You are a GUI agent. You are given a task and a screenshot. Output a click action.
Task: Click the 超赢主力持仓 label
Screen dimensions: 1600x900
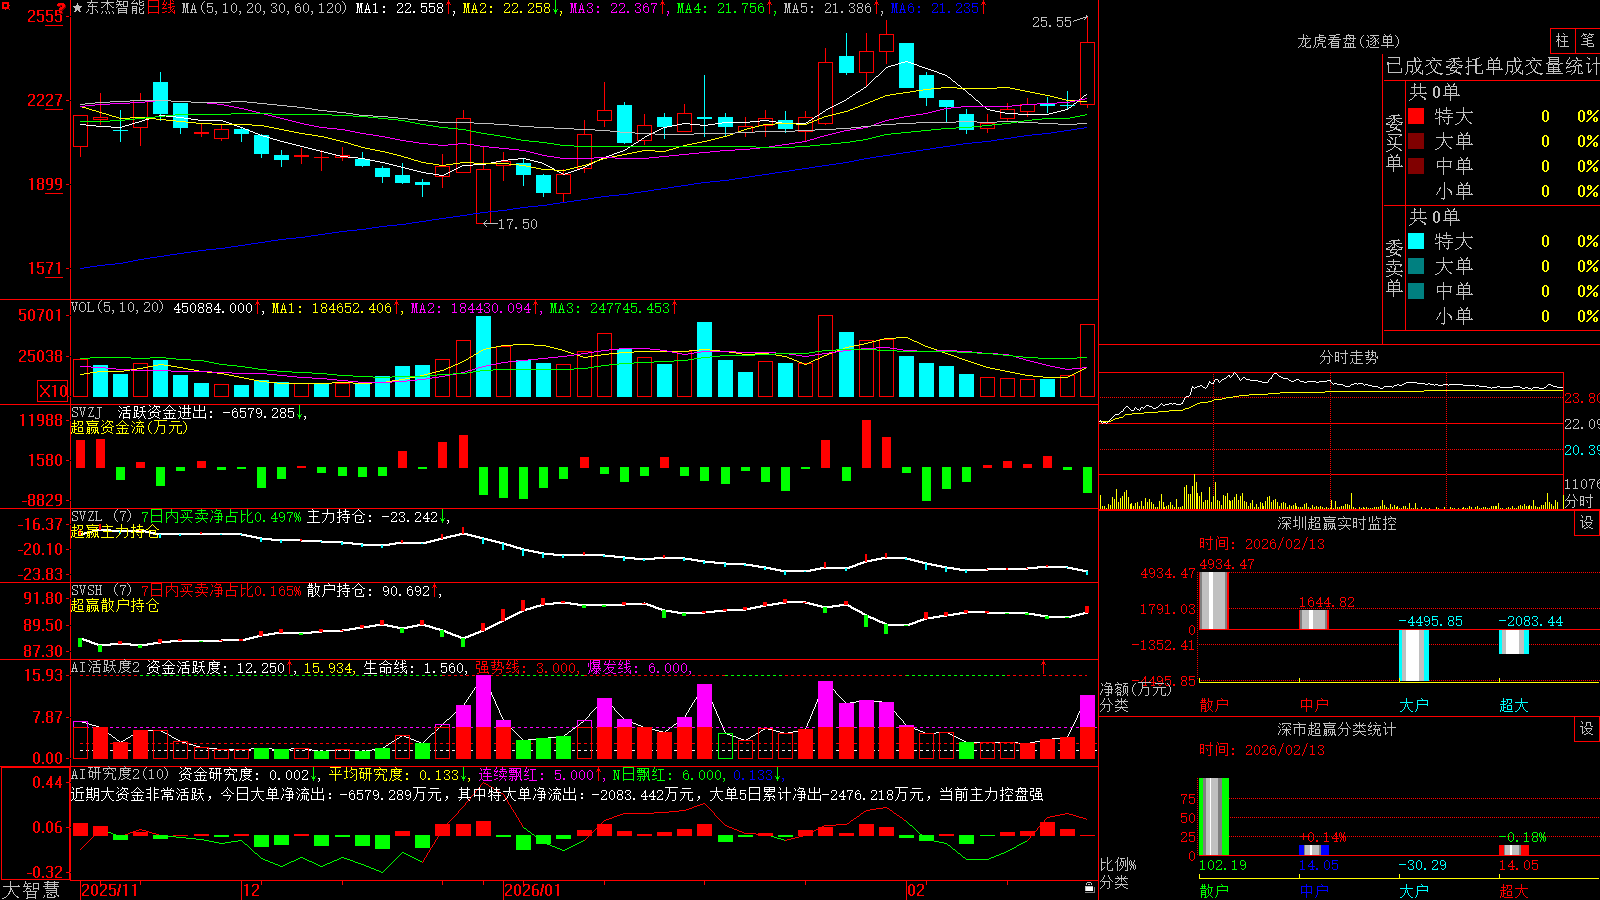pos(115,531)
